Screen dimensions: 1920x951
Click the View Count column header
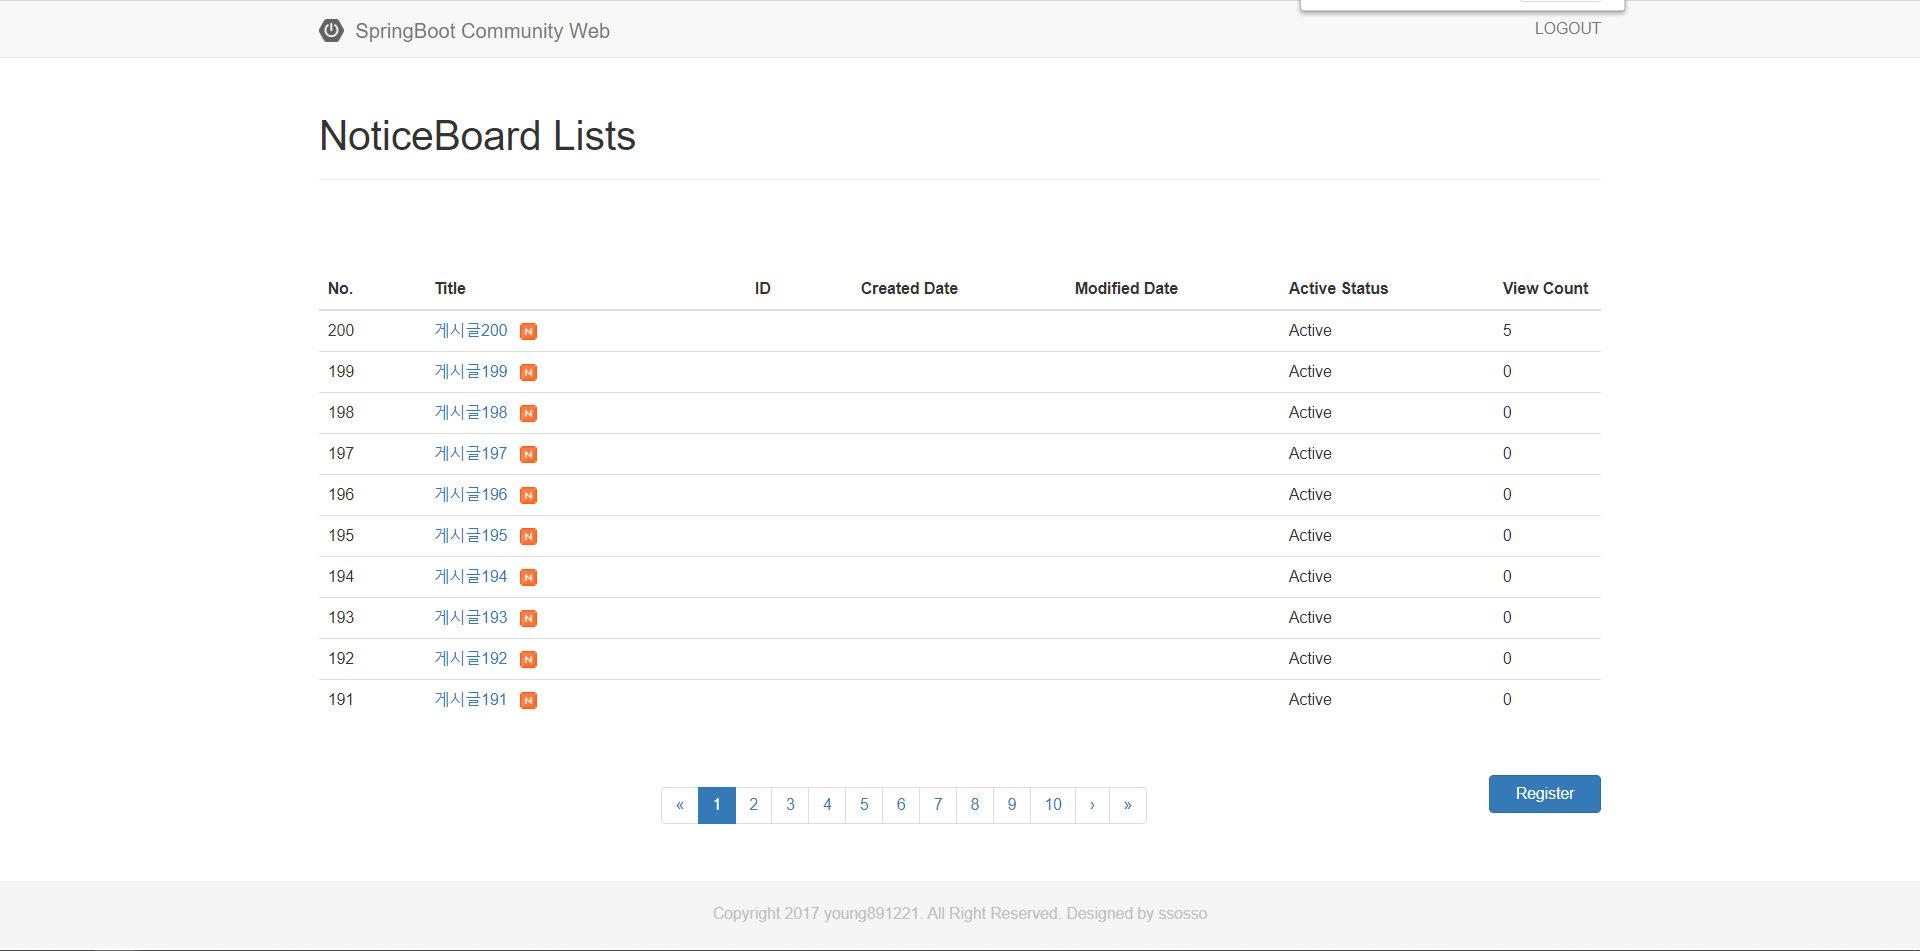(1545, 289)
